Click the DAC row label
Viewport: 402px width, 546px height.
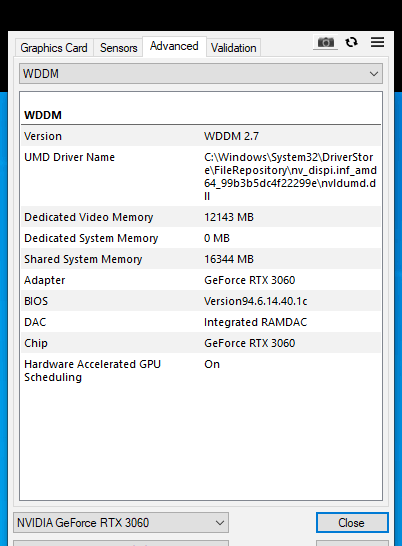coord(35,322)
